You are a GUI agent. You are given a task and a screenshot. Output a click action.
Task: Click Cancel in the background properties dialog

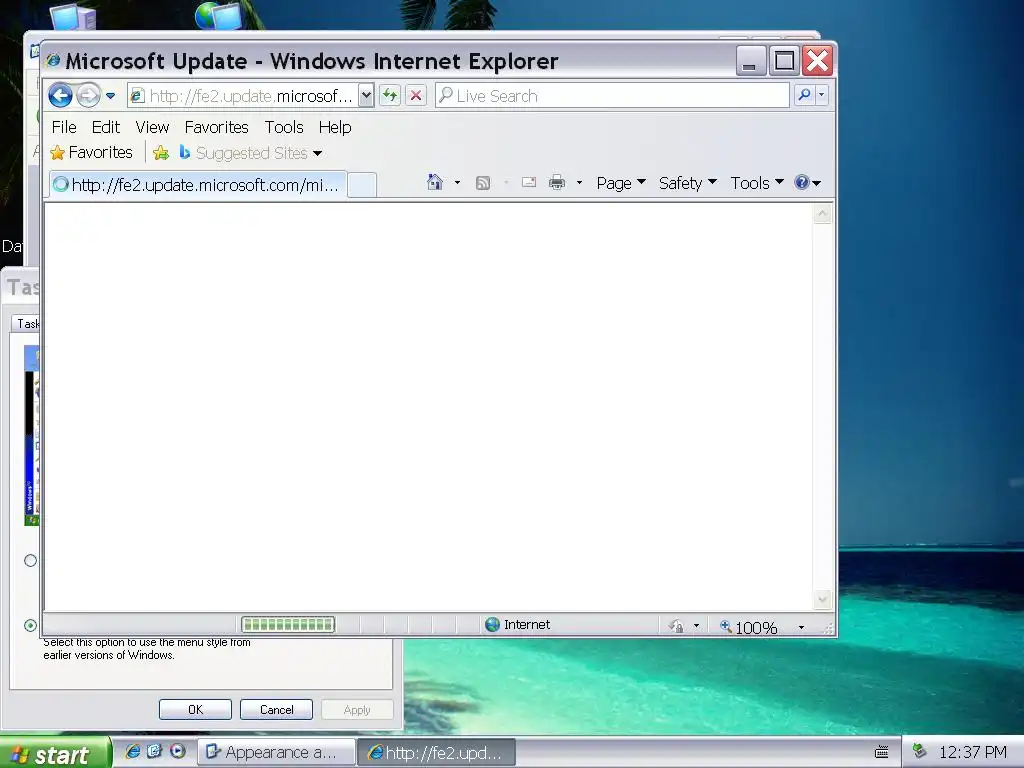[x=276, y=710]
